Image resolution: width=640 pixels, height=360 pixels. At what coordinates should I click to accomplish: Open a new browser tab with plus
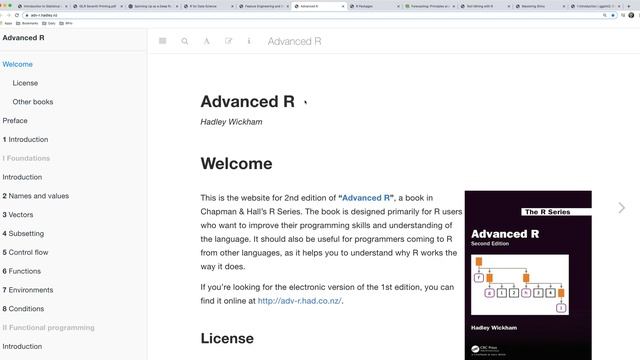tap(629, 6)
